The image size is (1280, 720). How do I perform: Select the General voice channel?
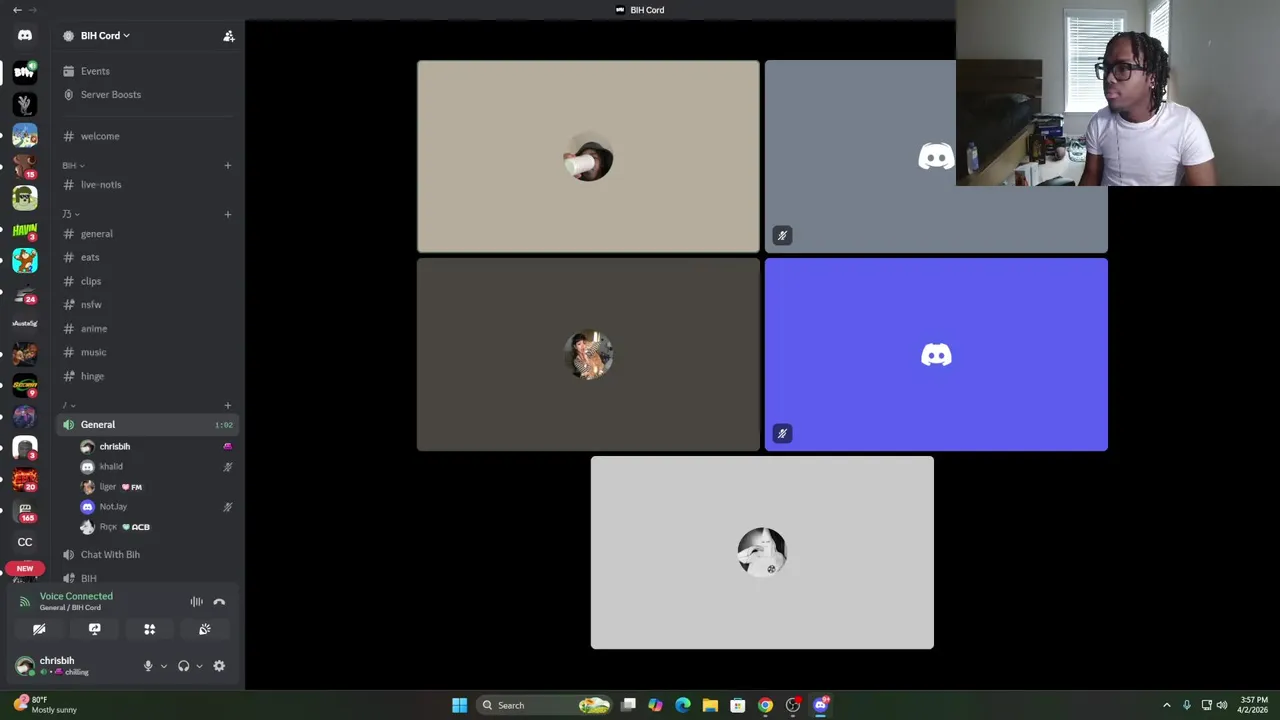coord(147,425)
